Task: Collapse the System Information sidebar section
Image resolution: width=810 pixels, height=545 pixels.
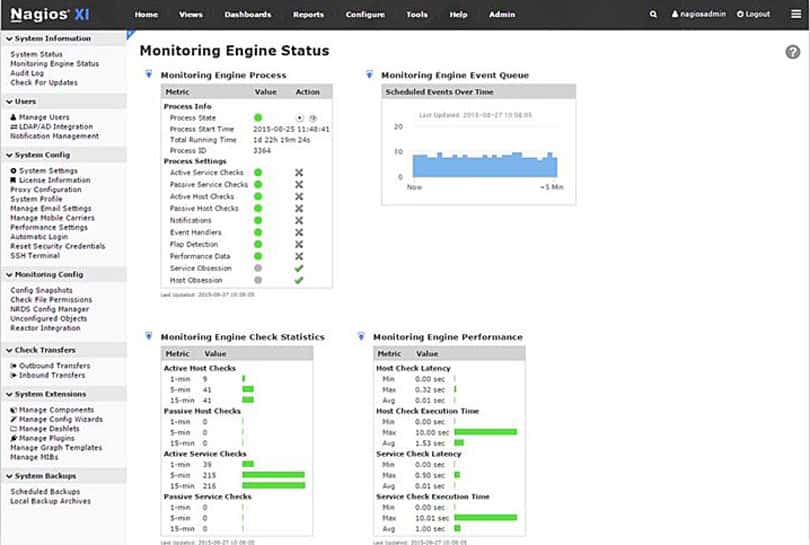Action: (x=64, y=38)
